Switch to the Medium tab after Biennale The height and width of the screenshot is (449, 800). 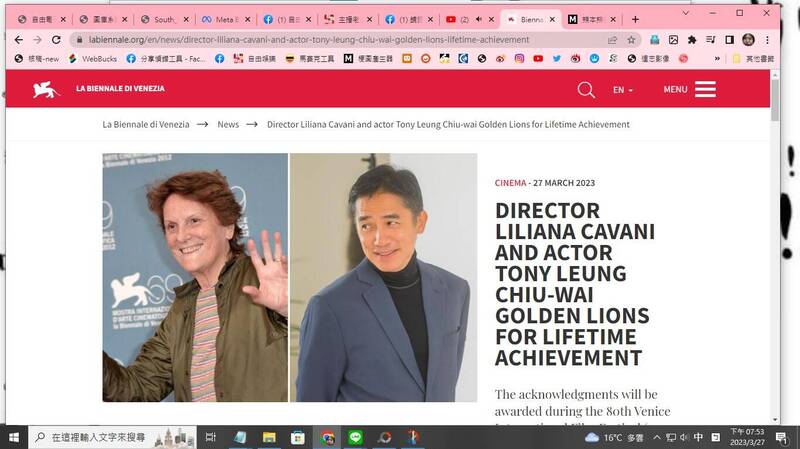(592, 19)
